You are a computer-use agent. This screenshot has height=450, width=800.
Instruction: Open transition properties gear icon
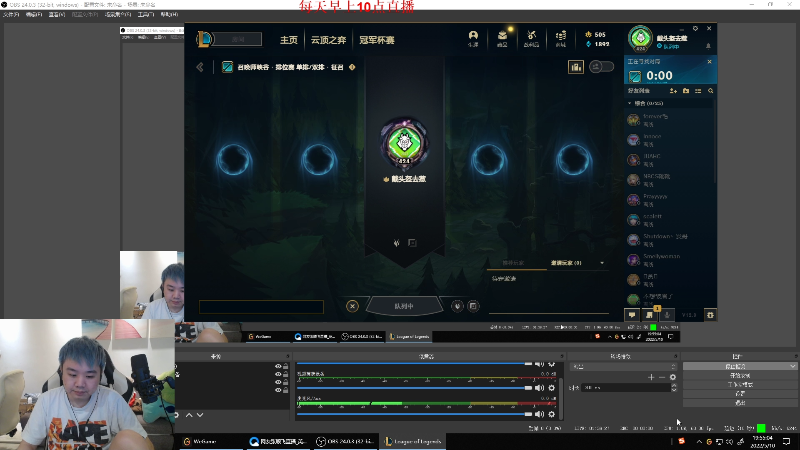(673, 377)
